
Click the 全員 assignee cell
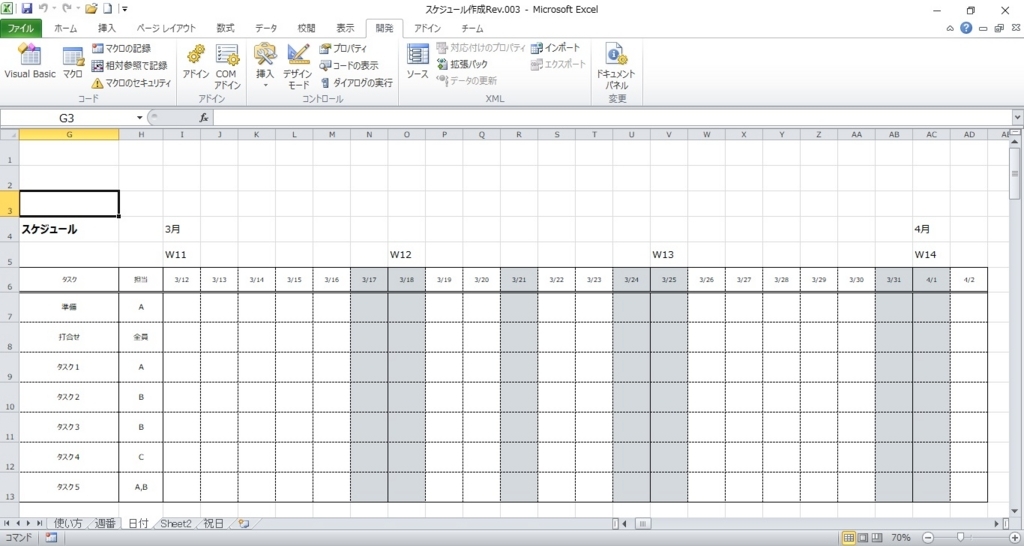point(141,337)
